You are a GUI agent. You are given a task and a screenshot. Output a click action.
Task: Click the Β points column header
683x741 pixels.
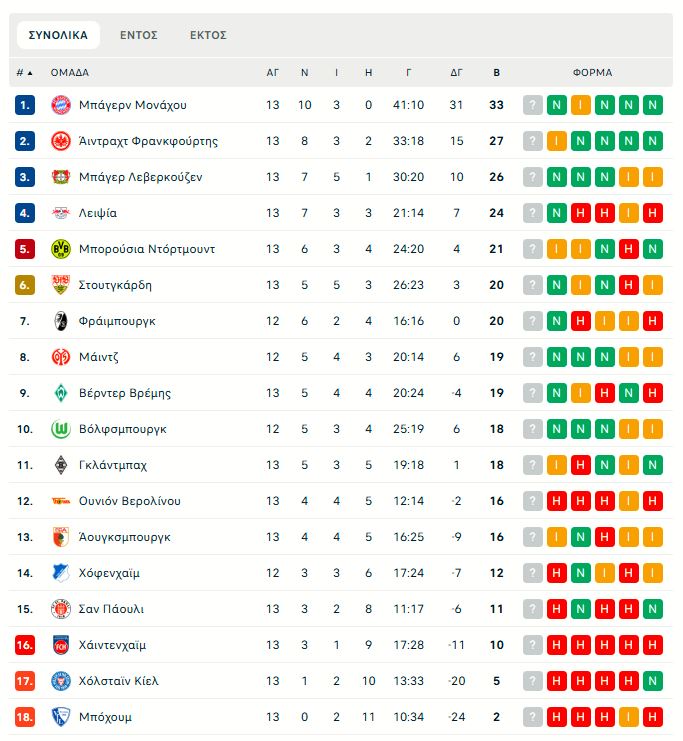497,73
